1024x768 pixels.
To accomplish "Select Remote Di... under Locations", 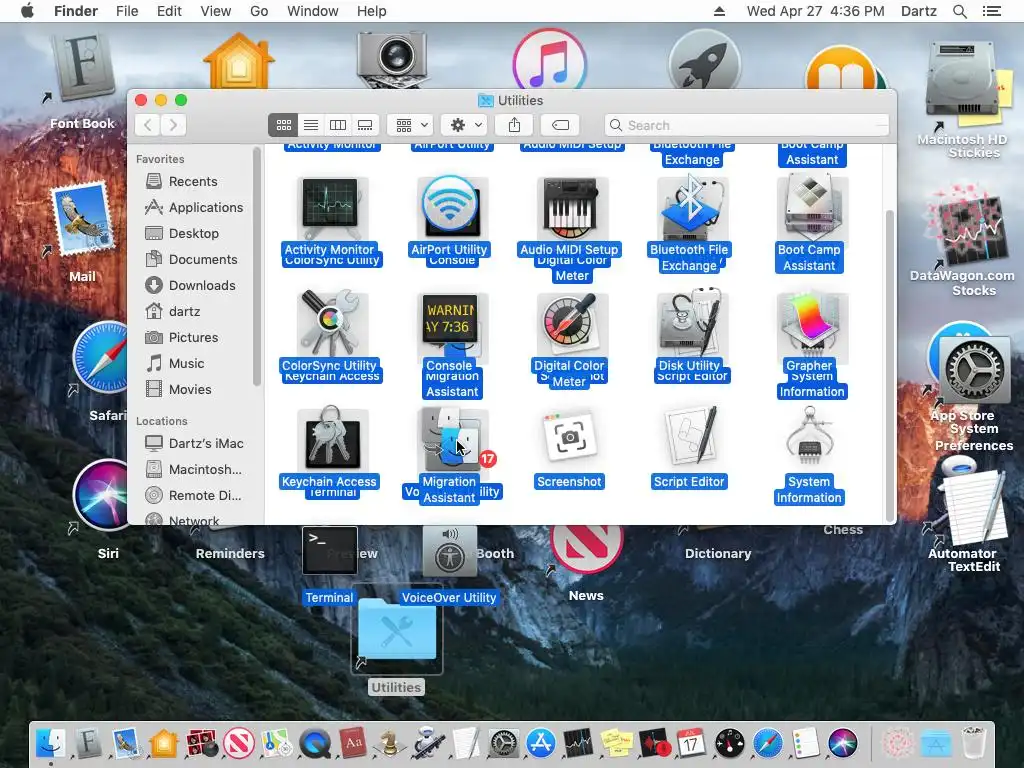I will 193,496.
